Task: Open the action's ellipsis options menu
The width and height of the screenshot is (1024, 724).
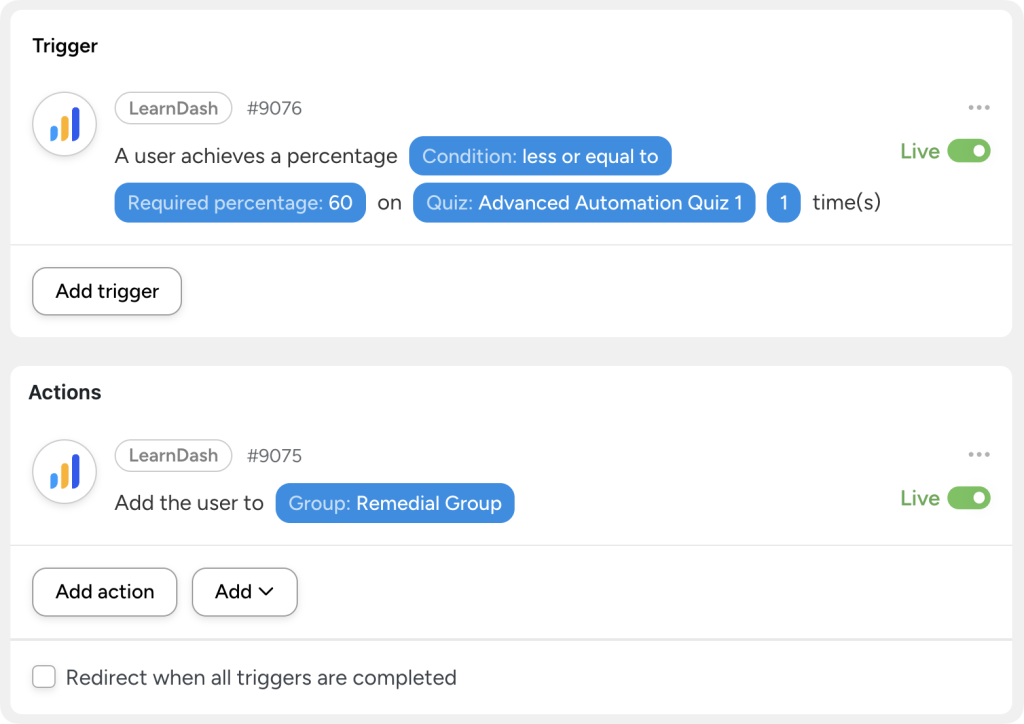Action: [x=978, y=454]
